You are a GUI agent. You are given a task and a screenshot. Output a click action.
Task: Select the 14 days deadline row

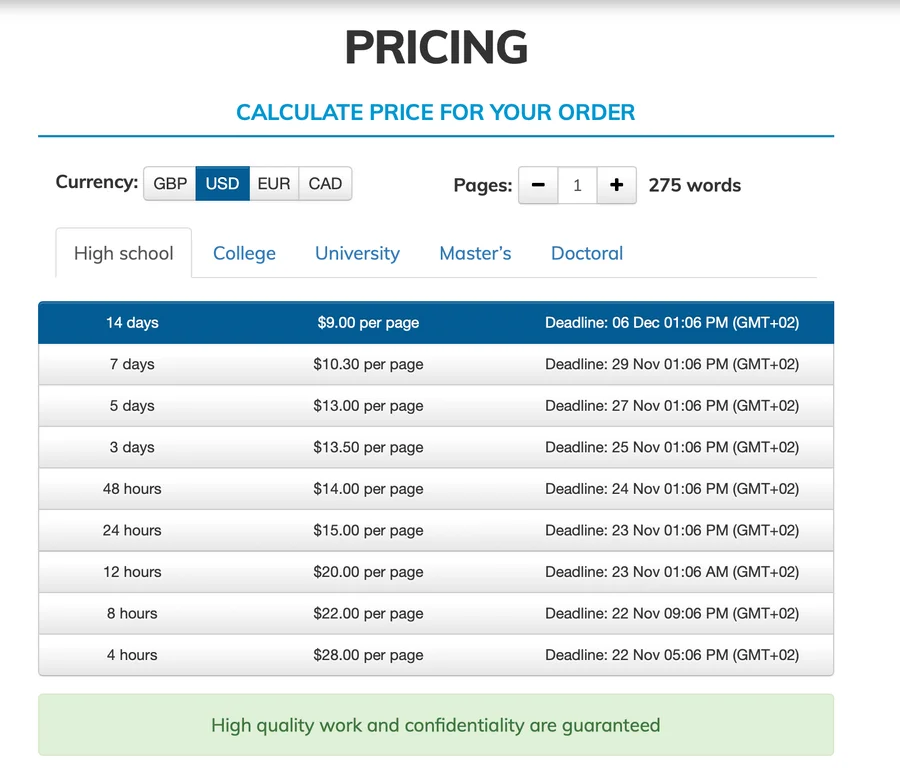click(x=436, y=323)
